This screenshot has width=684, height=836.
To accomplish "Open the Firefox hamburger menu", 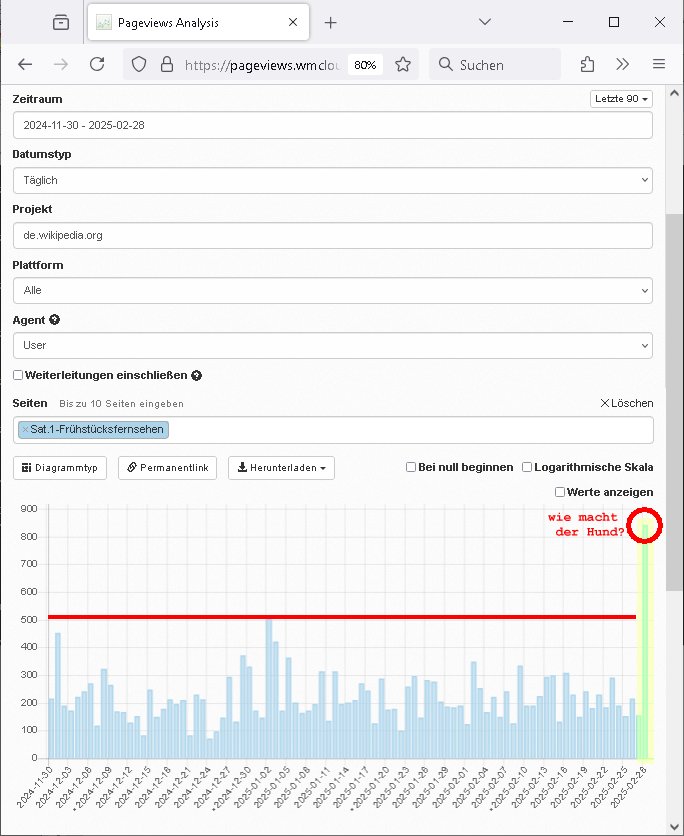I will (659, 65).
